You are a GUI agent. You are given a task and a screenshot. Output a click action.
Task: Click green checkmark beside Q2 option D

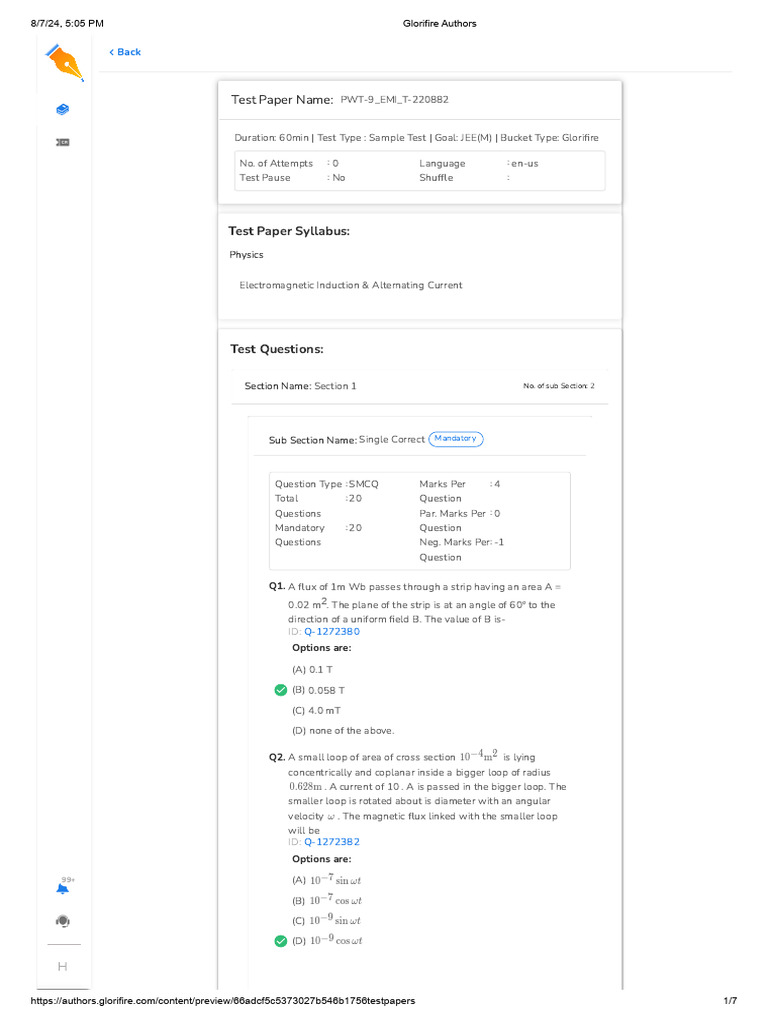click(280, 941)
